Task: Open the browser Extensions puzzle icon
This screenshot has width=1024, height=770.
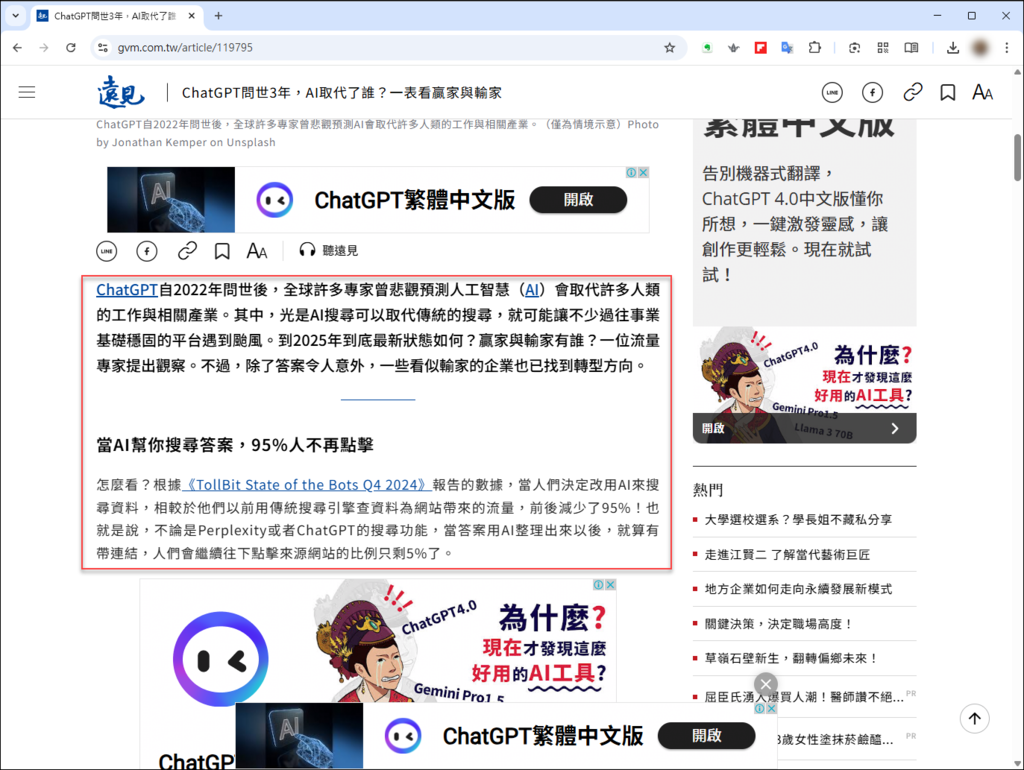Action: [814, 48]
